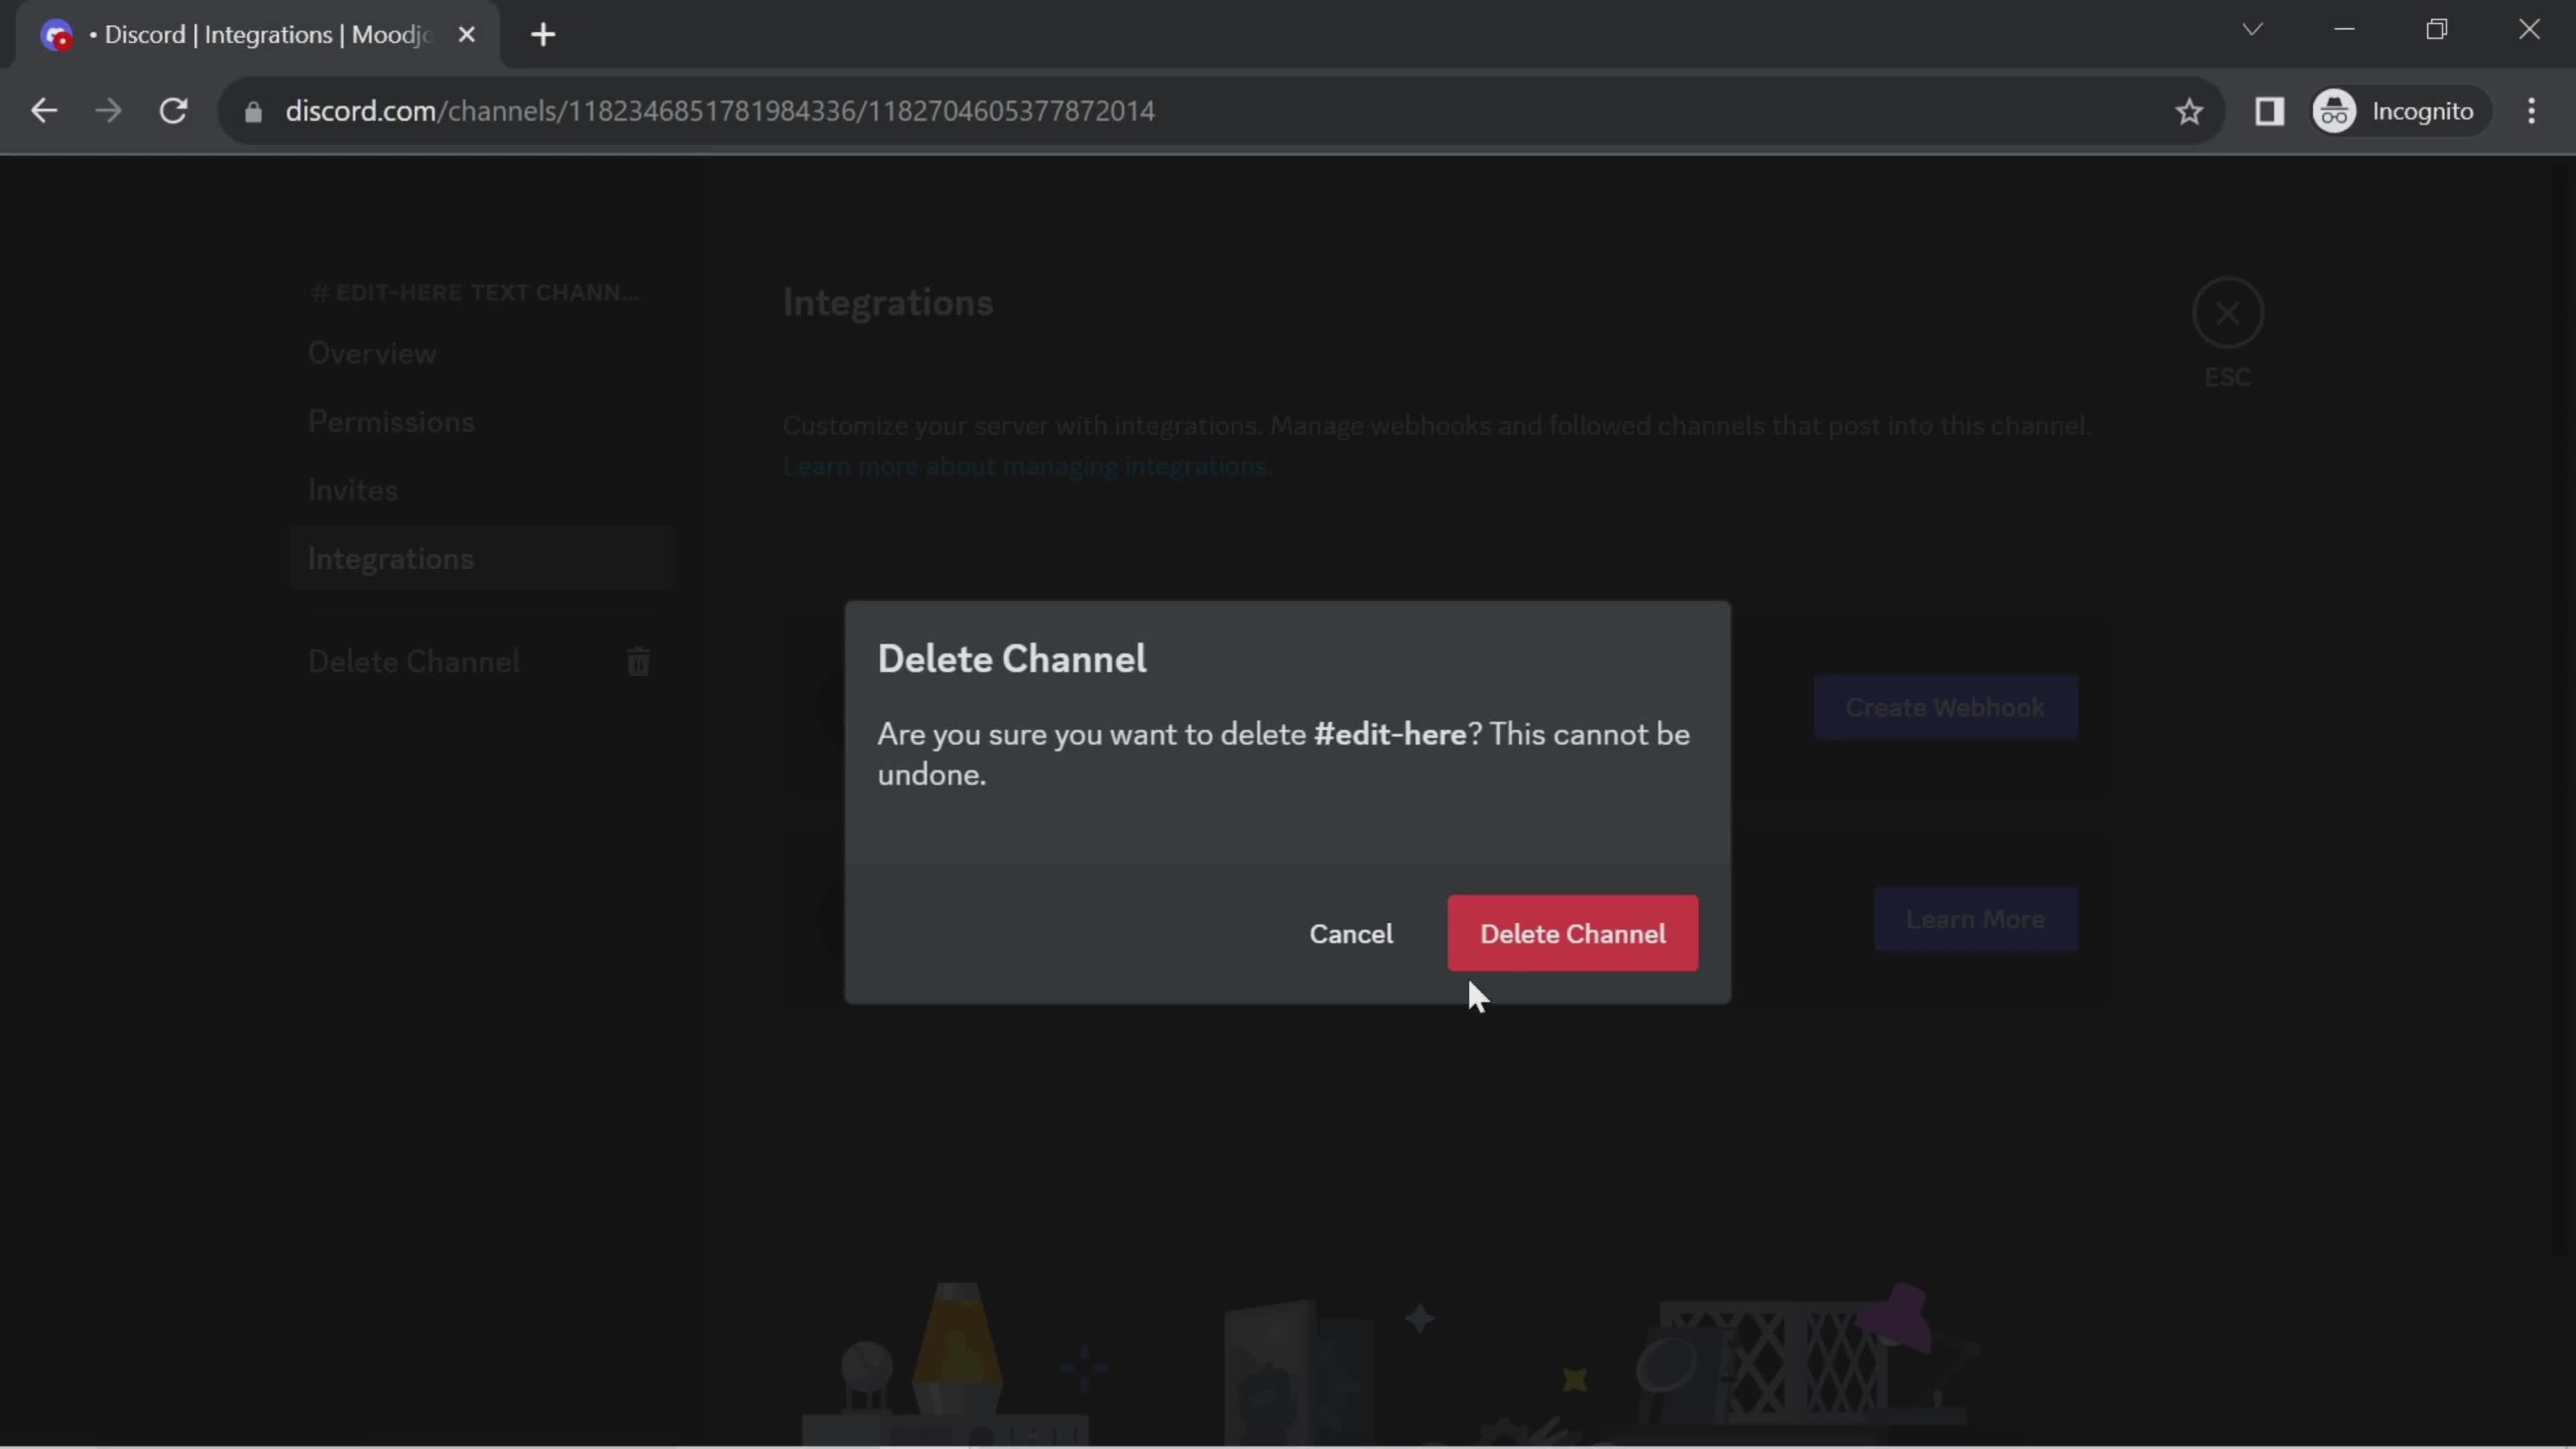Open the Overview settings section
The image size is (2576, 1449).
pyautogui.click(x=372, y=353)
